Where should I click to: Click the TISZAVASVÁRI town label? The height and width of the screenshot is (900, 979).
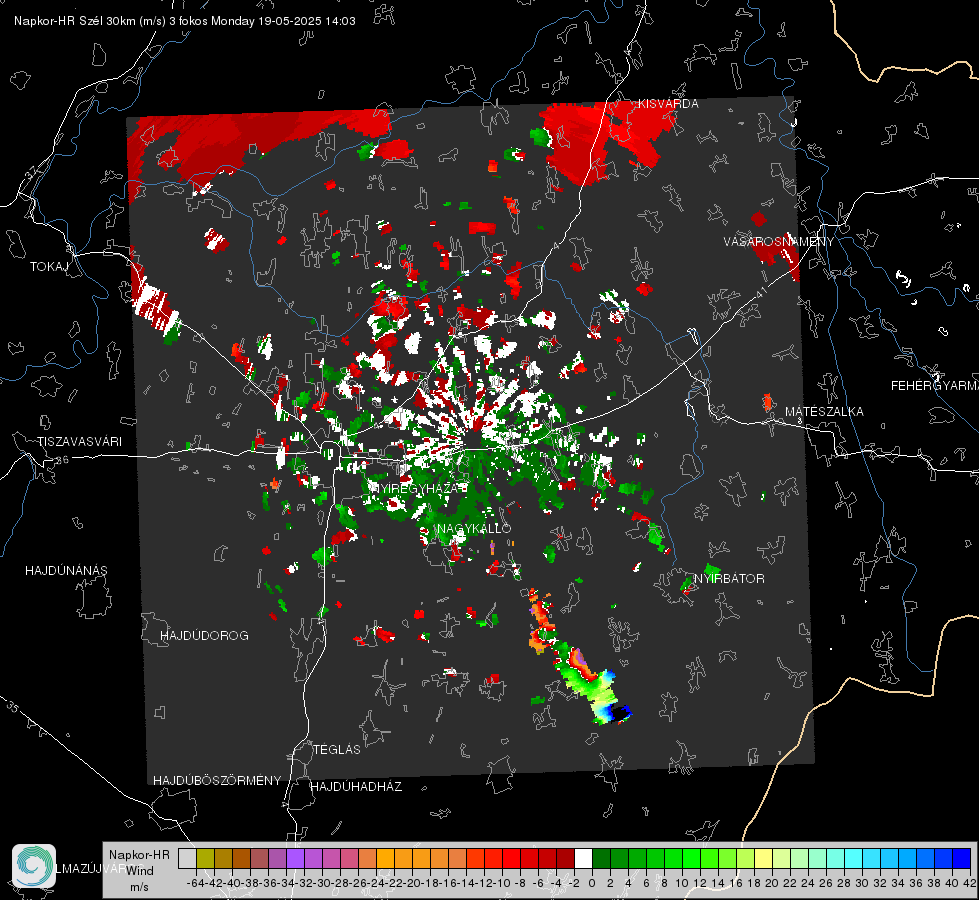pos(79,442)
